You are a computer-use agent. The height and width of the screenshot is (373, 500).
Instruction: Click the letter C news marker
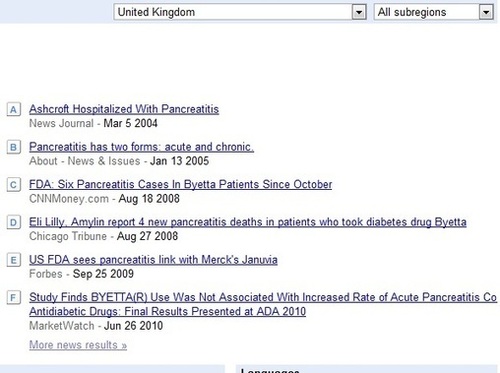tap(14, 185)
